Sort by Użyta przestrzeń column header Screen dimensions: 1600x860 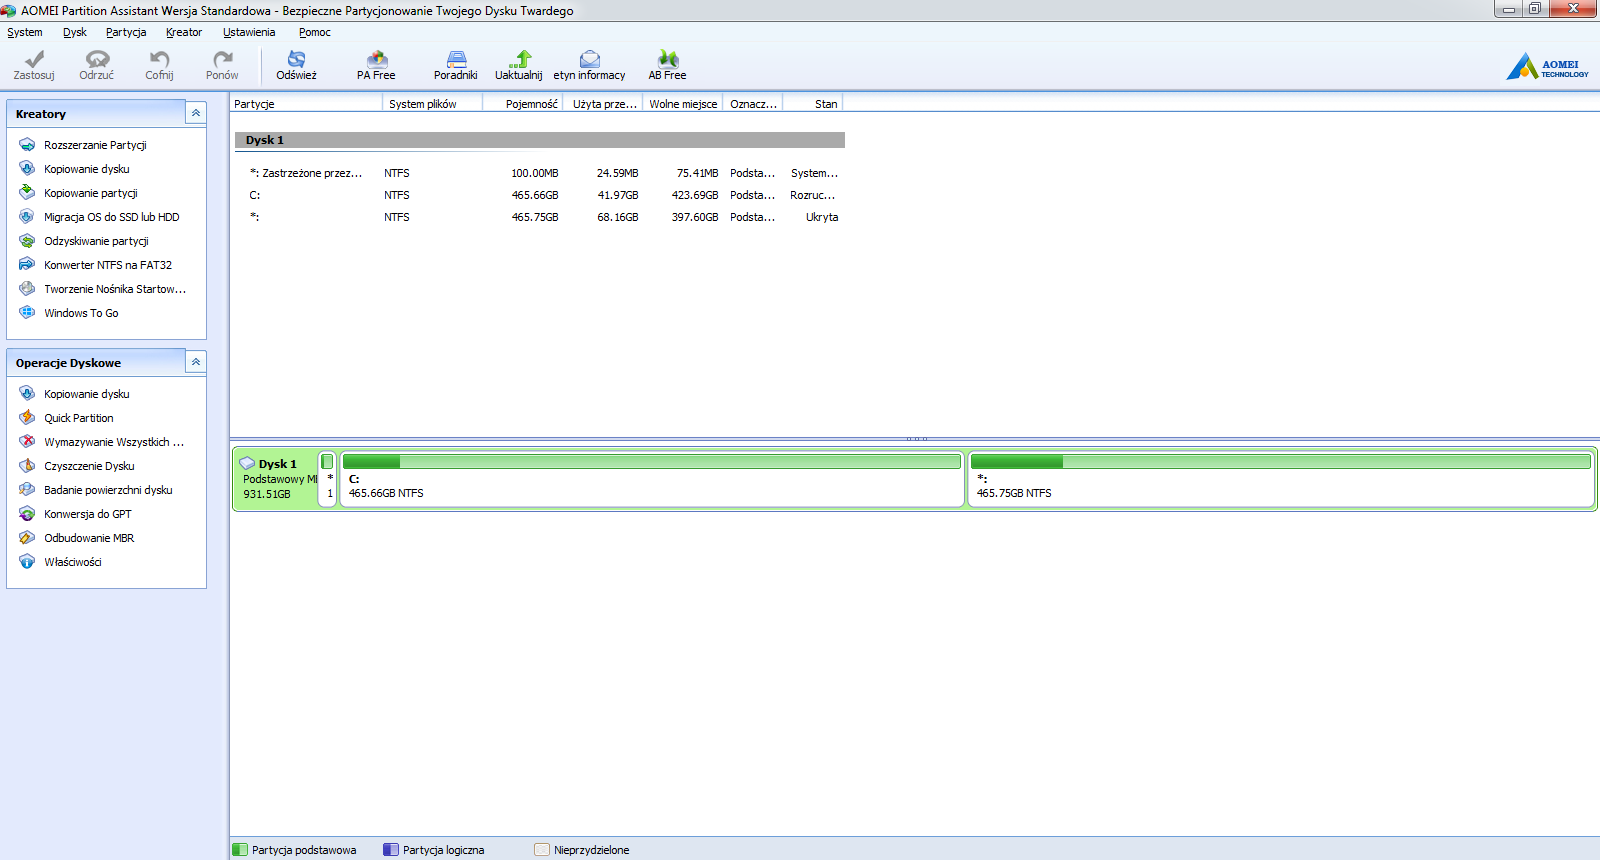point(602,104)
